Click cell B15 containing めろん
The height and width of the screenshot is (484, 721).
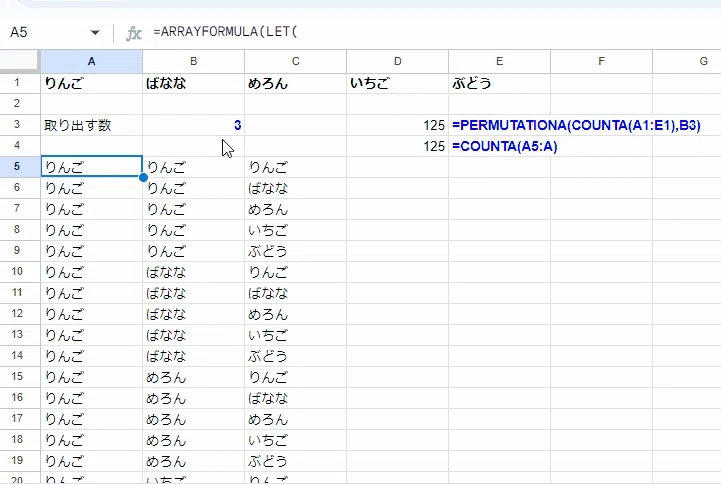(x=194, y=377)
